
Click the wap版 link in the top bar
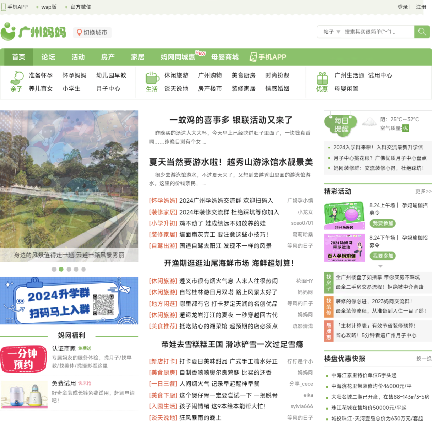(49, 7)
